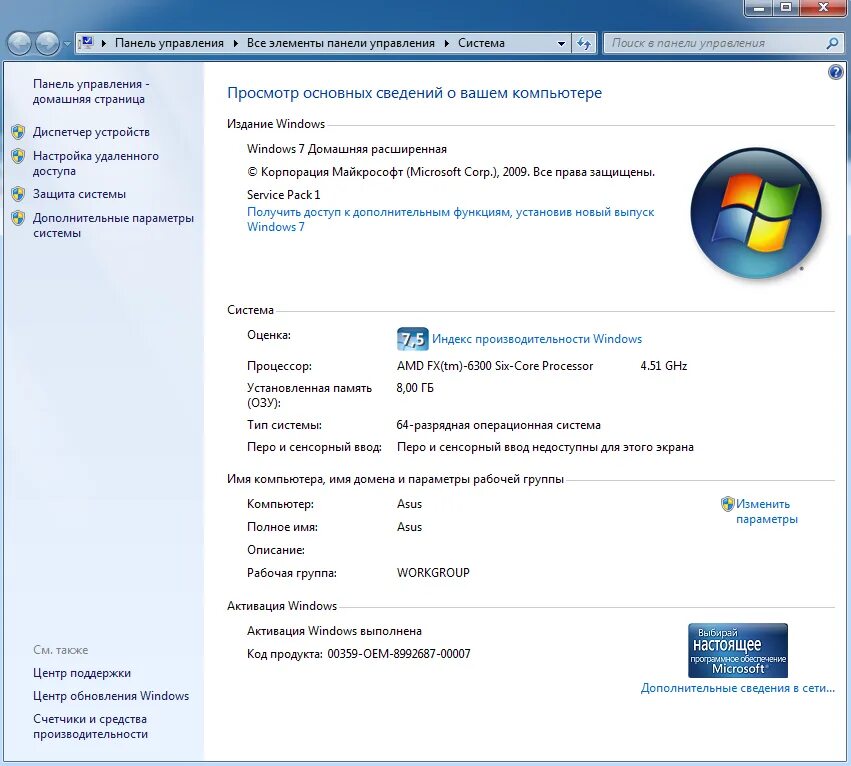Image resolution: width=851 pixels, height=766 pixels.
Task: Click the 7,5 performance rating badge
Action: 412,339
